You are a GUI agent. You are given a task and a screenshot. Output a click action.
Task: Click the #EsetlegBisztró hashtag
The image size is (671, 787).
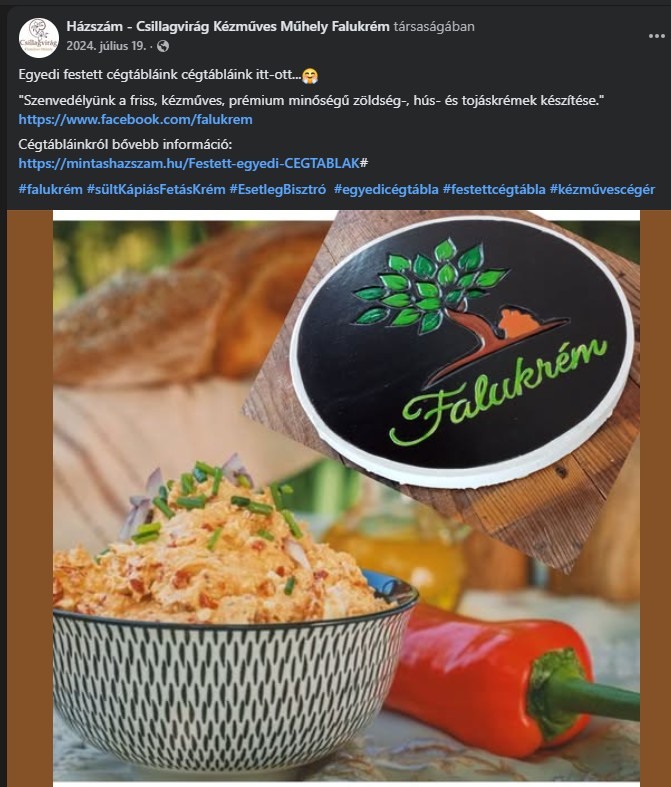pos(278,189)
